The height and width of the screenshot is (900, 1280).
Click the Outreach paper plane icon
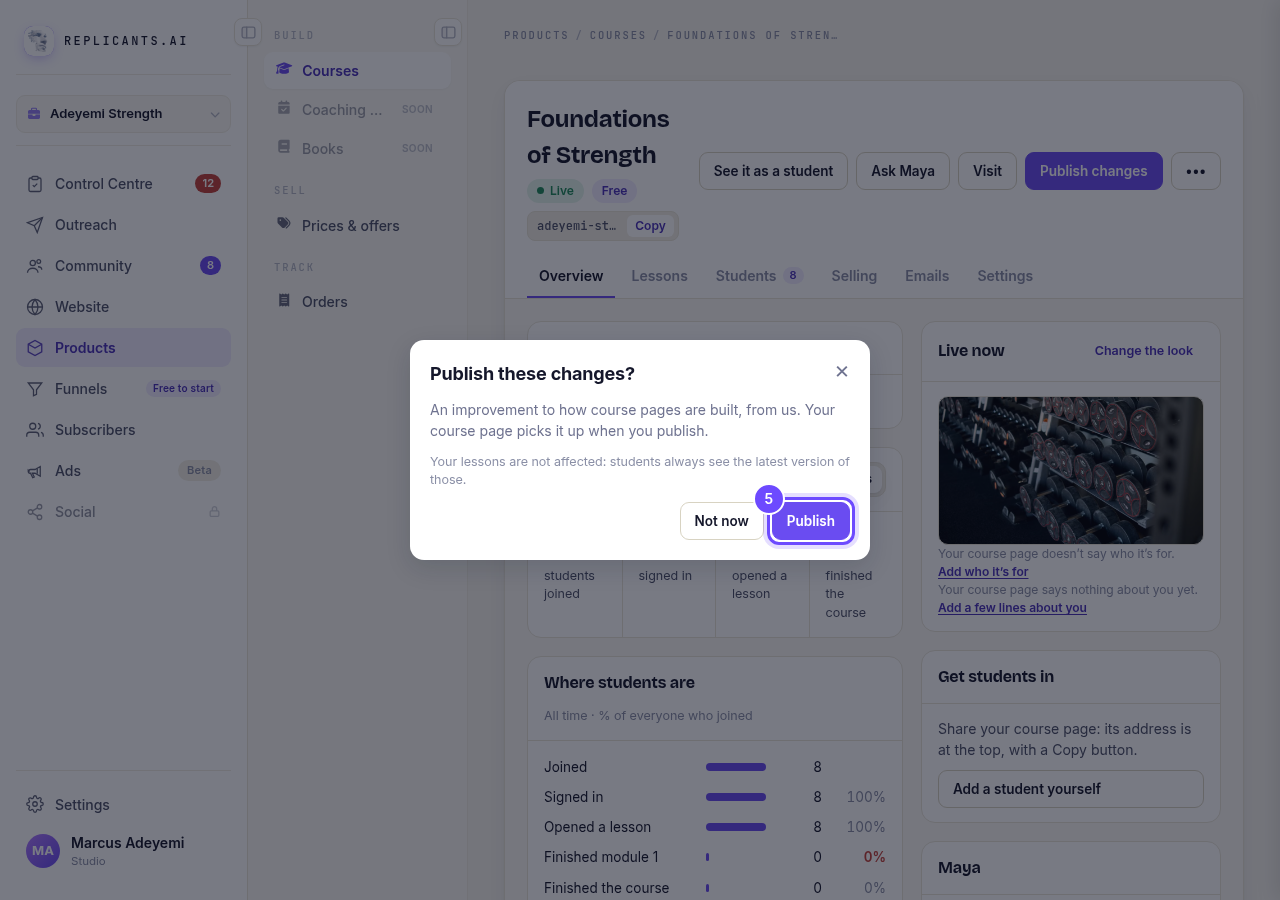point(35,225)
